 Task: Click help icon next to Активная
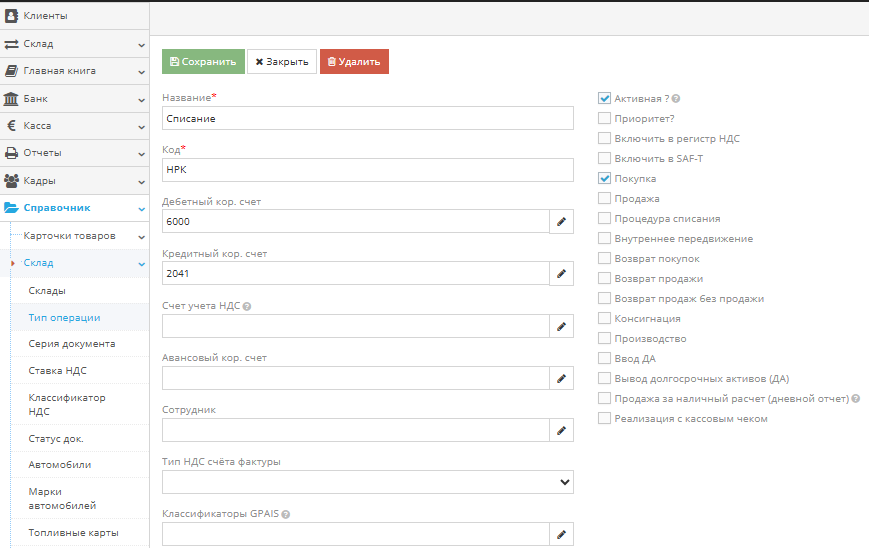click(677, 99)
